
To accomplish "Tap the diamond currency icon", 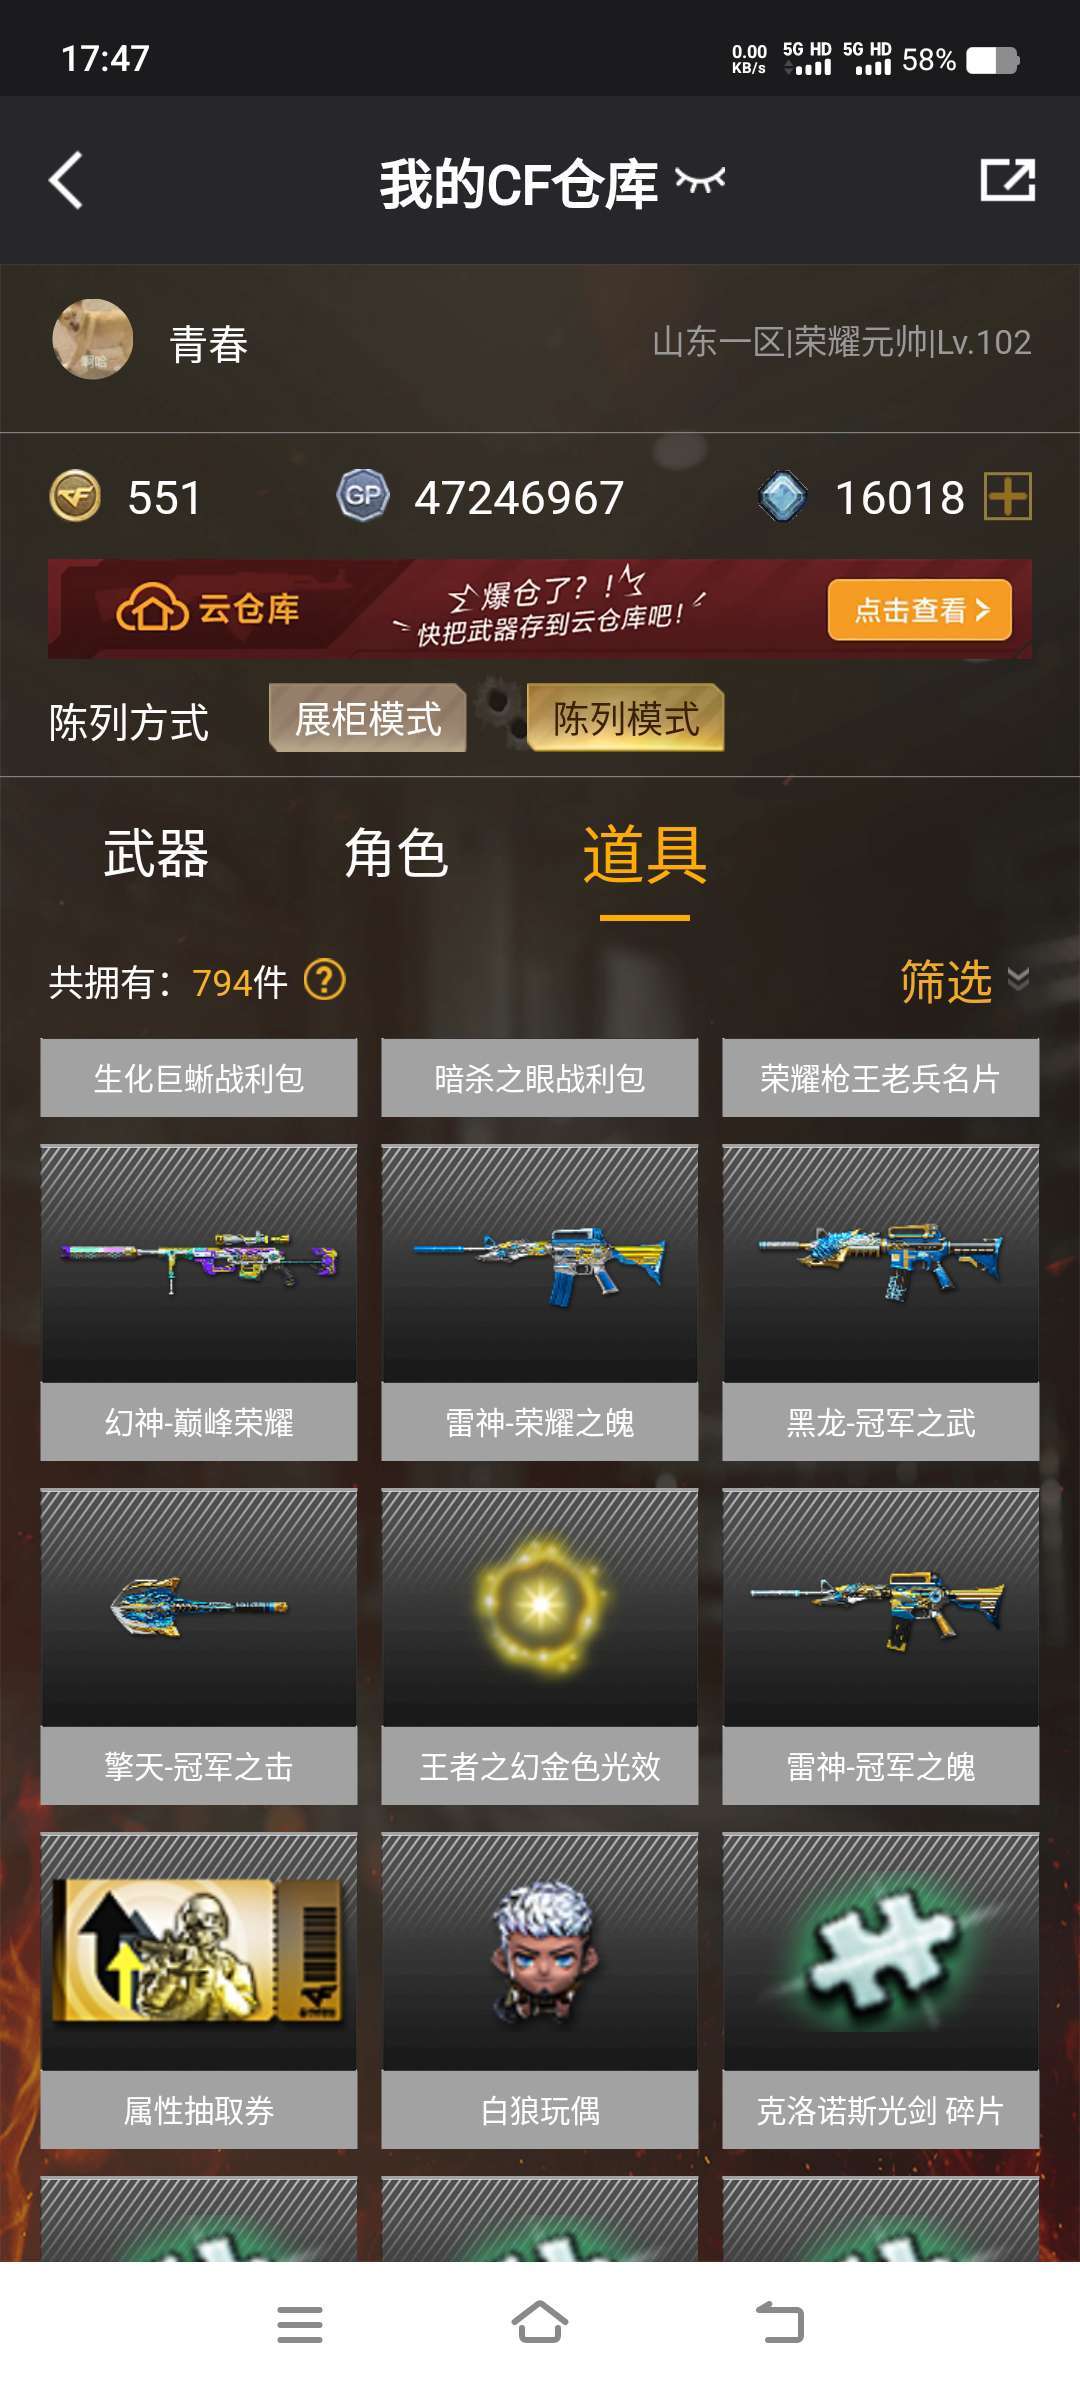I will pyautogui.click(x=782, y=496).
